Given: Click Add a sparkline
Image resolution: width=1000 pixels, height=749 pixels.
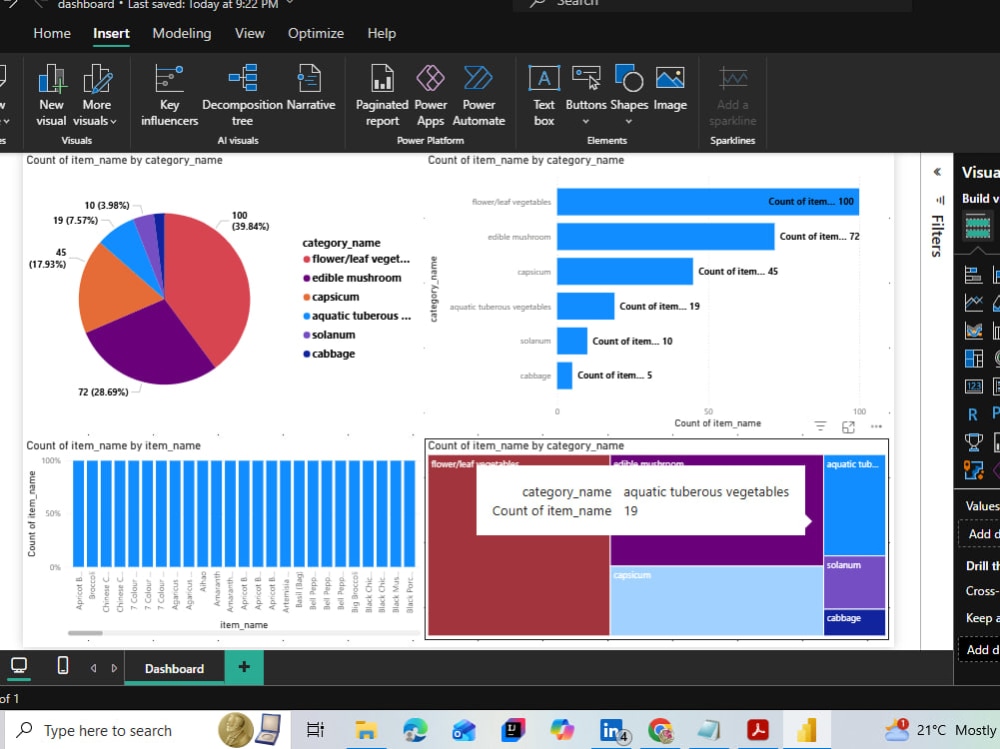Looking at the screenshot, I should (732, 96).
